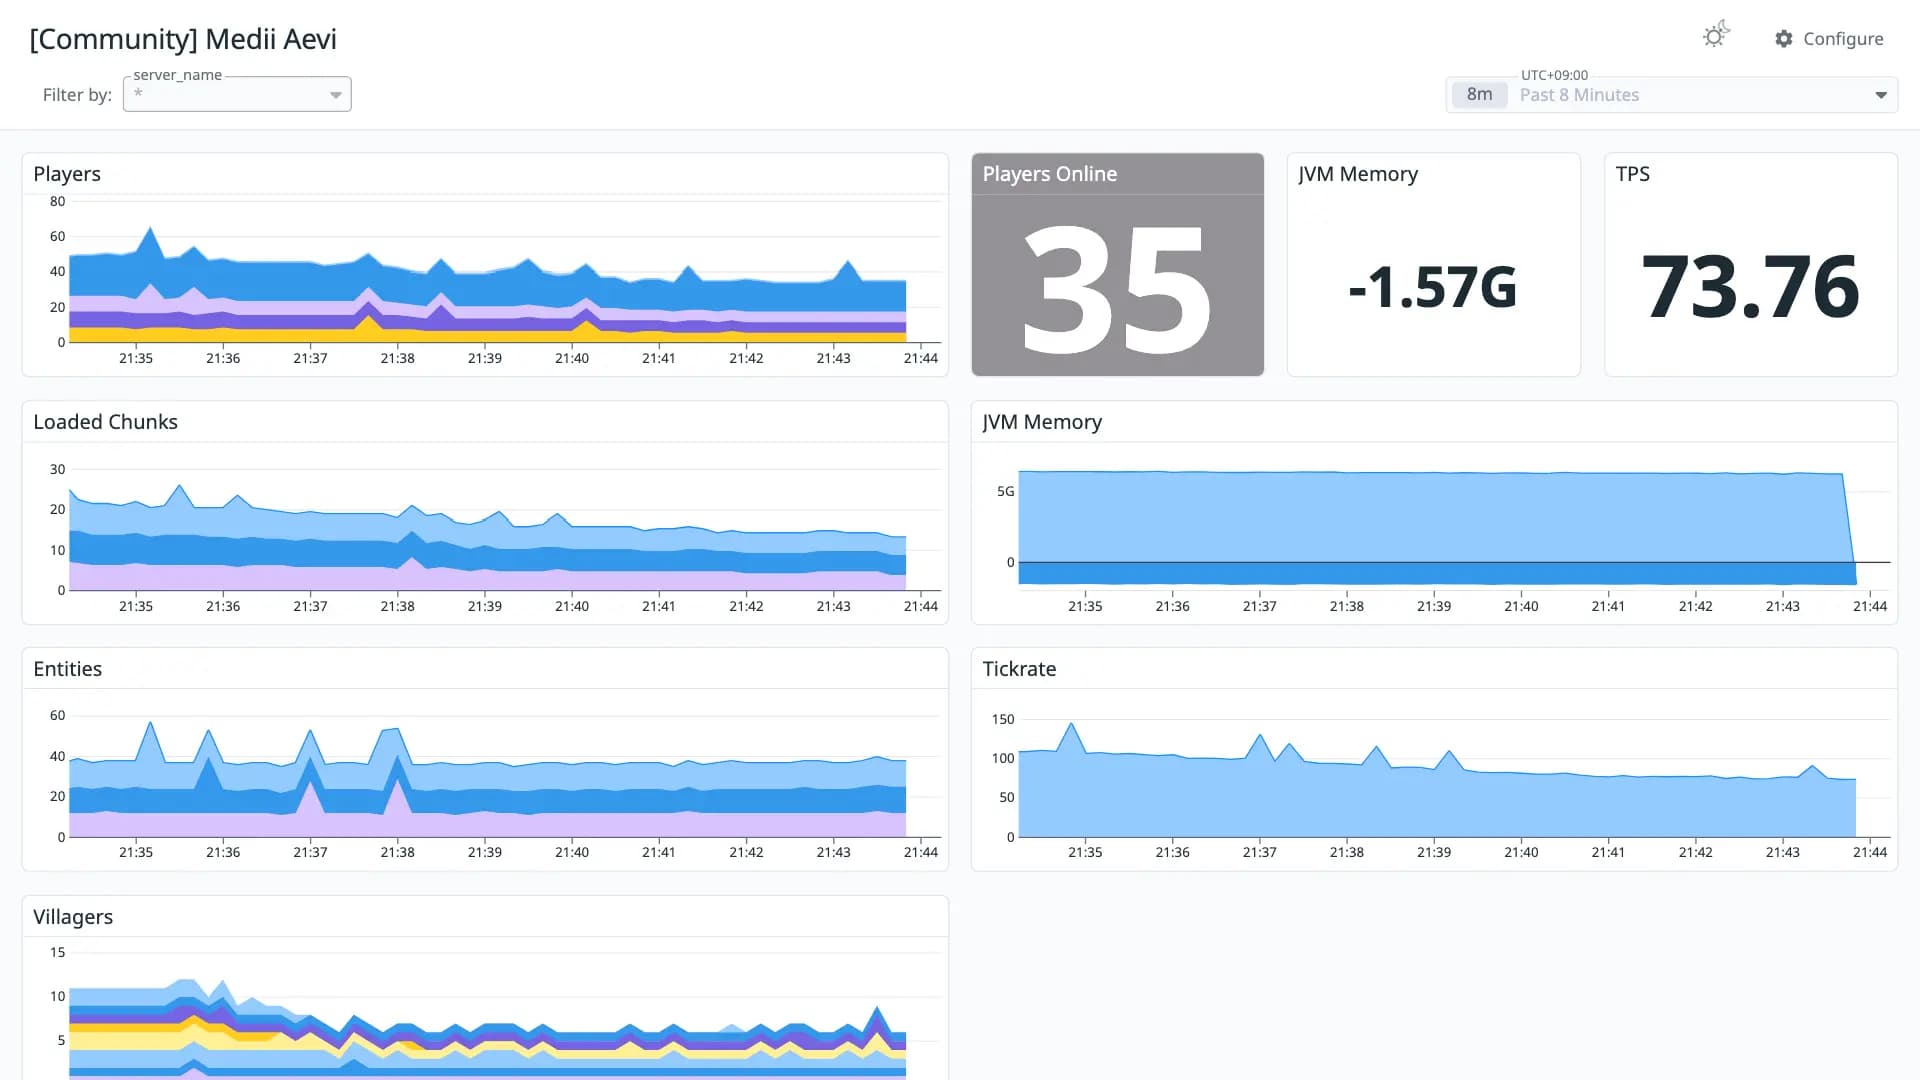Viewport: 1920px width, 1080px height.
Task: Click the Players graph title
Action: (67, 174)
